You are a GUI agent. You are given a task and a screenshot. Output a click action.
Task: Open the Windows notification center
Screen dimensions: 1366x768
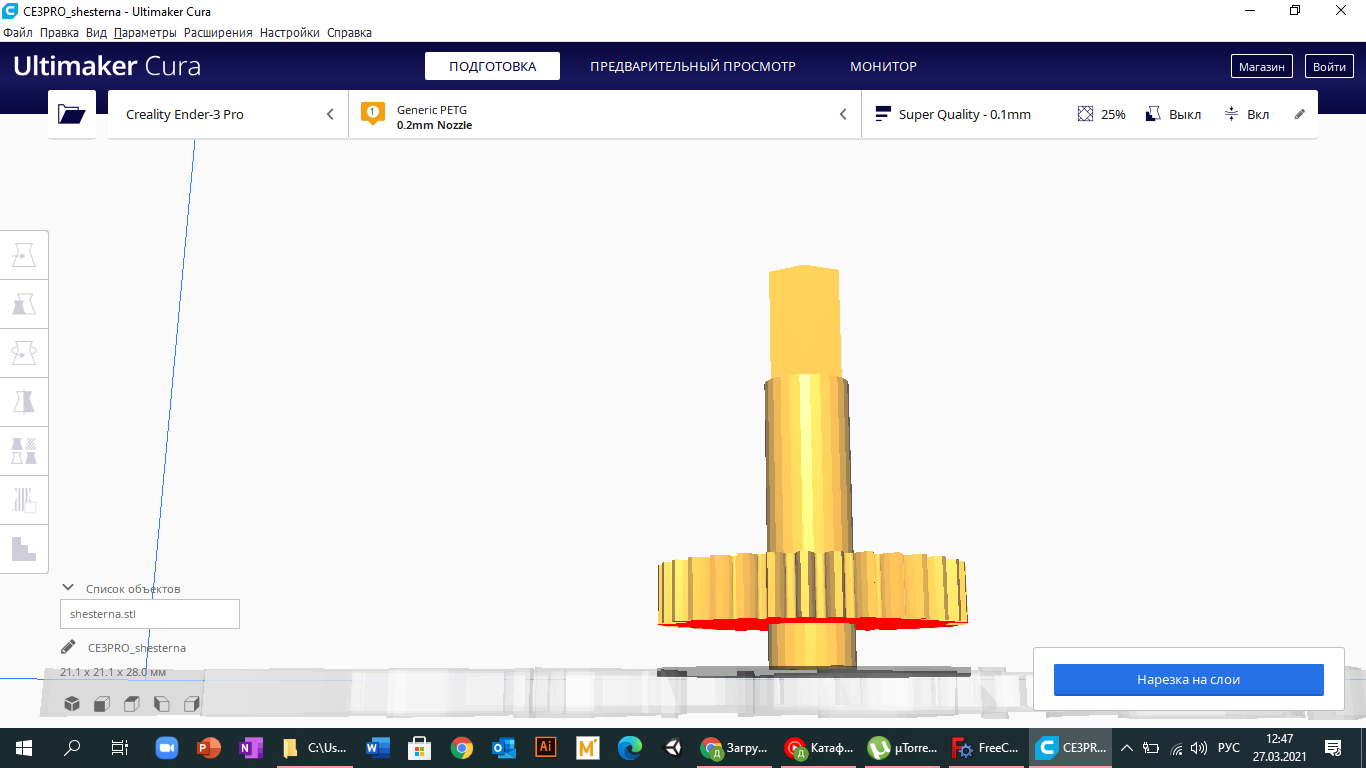pos(1333,747)
